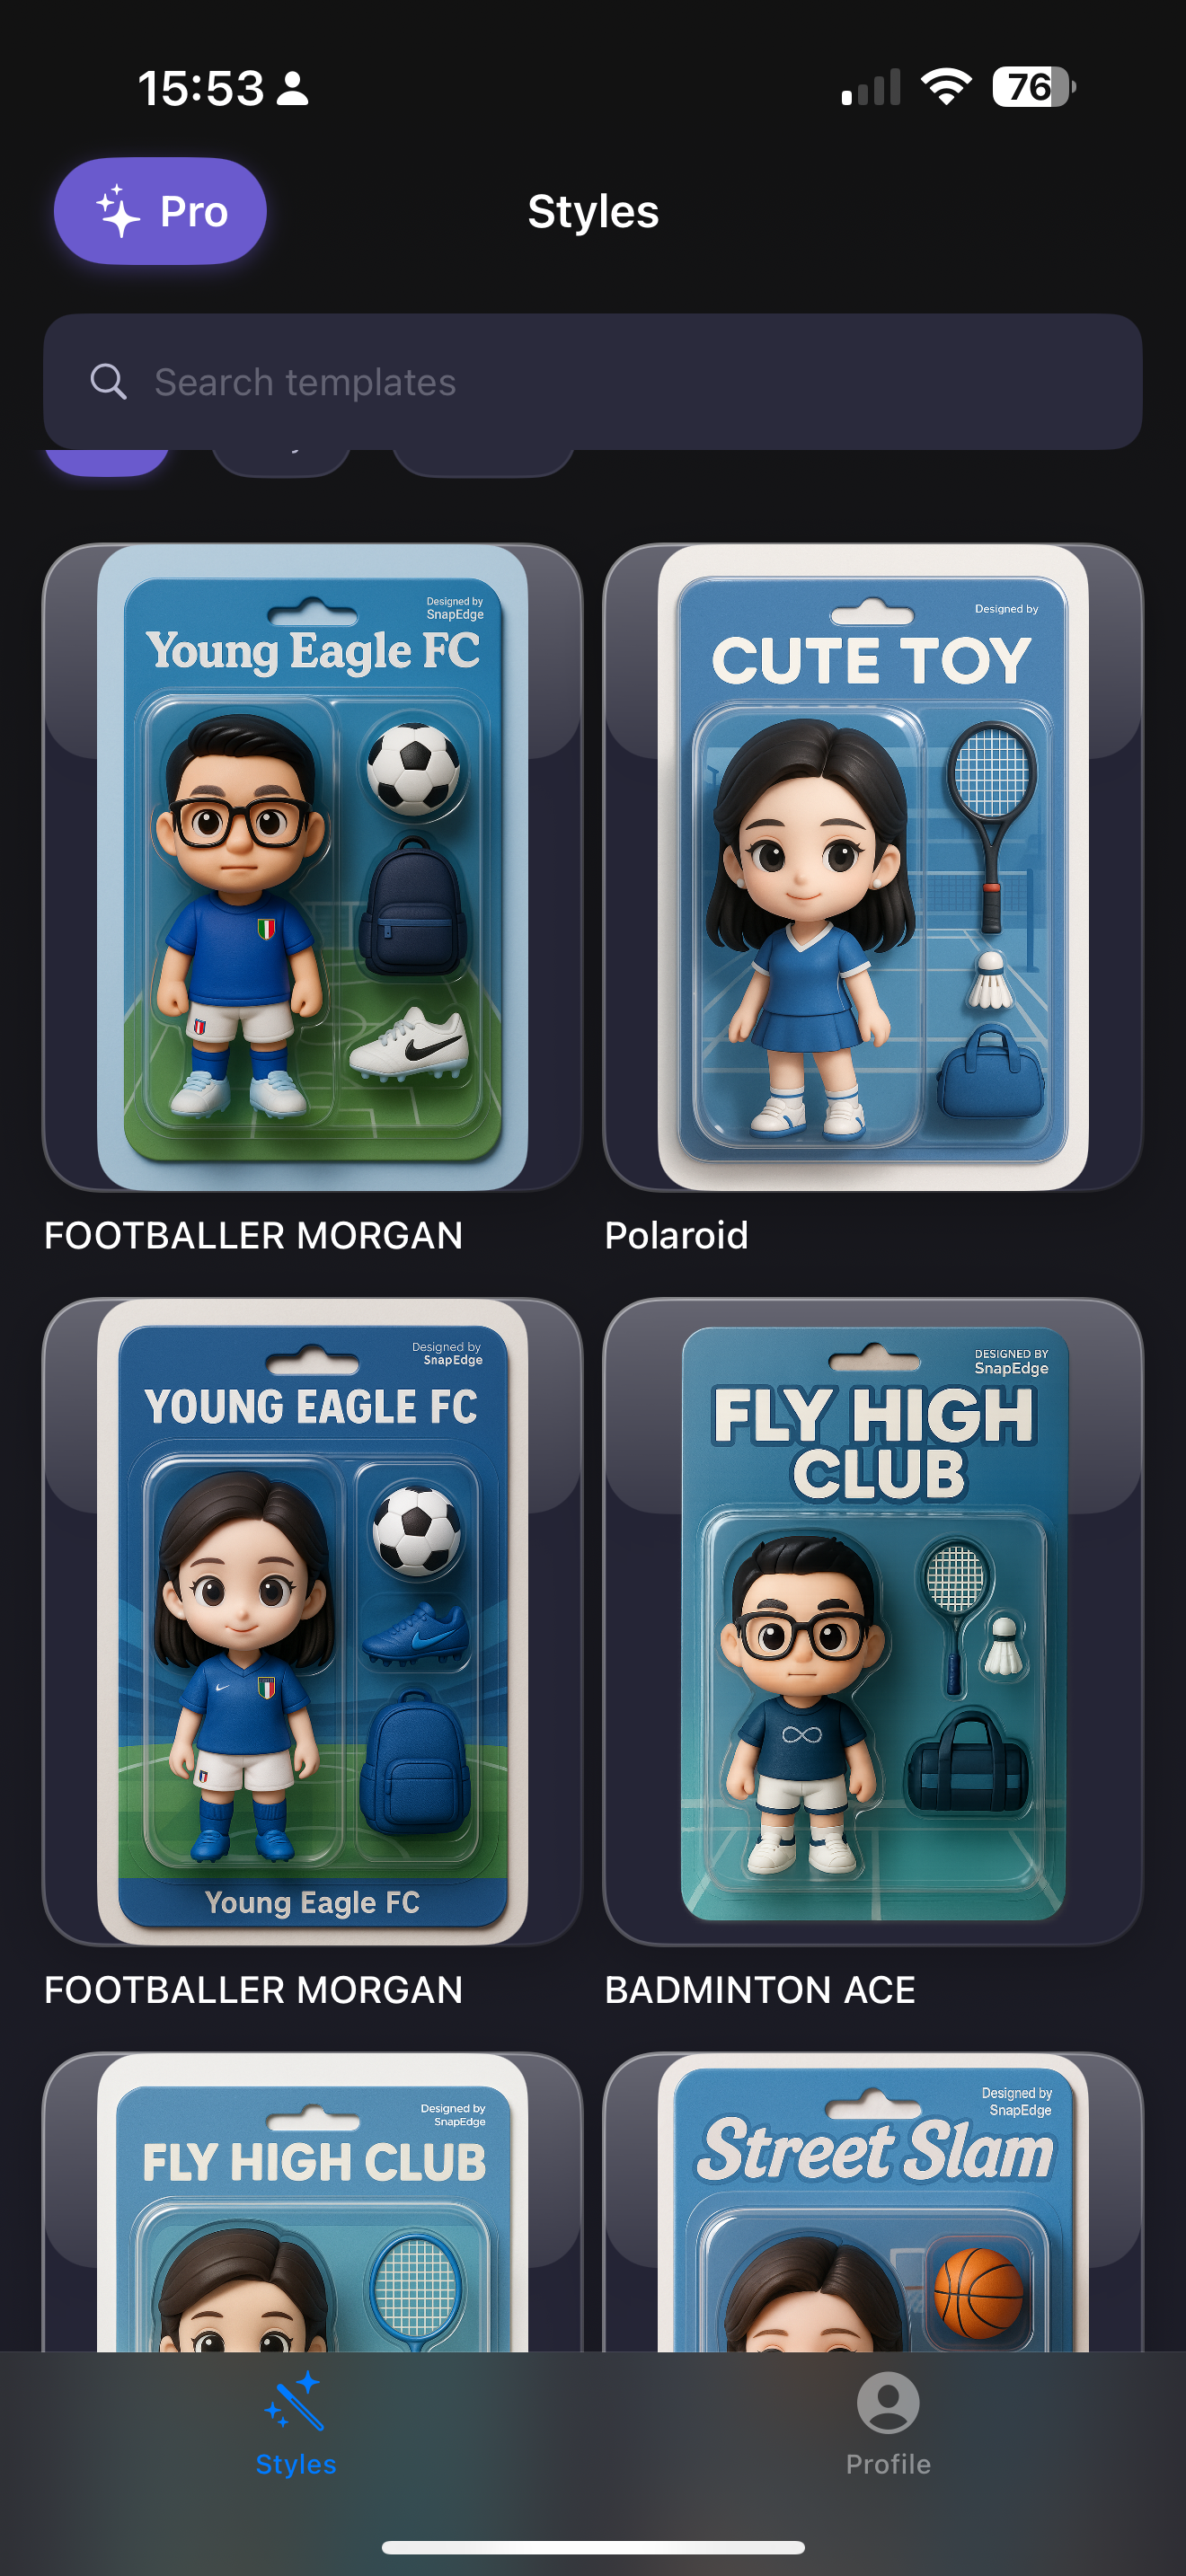This screenshot has height=2576, width=1186.
Task: Click the search magnifier icon
Action: pyautogui.click(x=108, y=382)
